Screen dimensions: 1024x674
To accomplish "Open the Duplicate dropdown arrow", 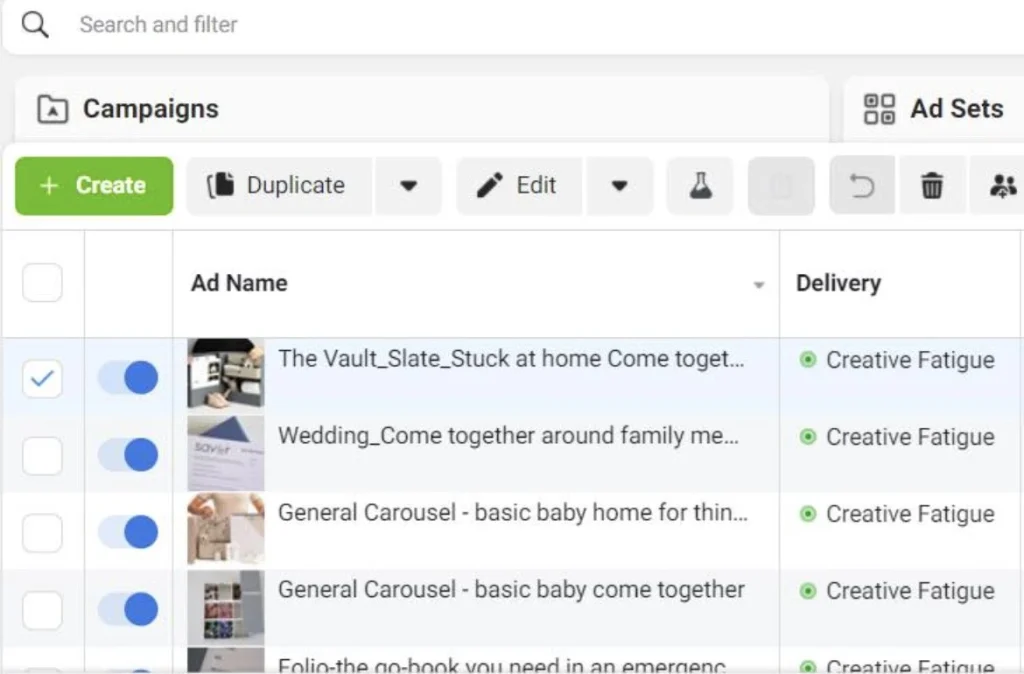I will pos(408,186).
